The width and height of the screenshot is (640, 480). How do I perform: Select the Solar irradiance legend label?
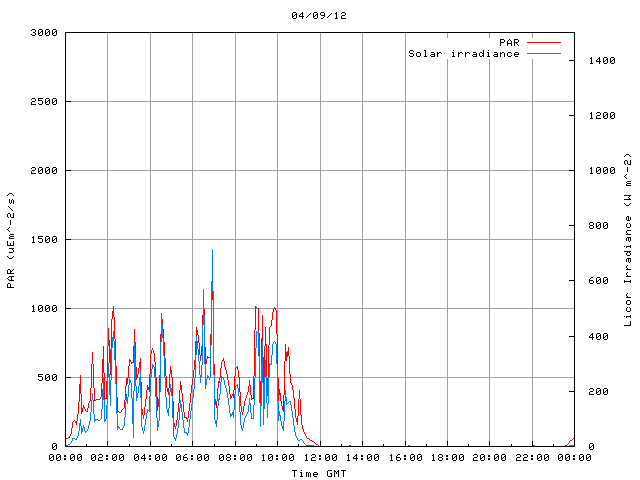[x=464, y=53]
